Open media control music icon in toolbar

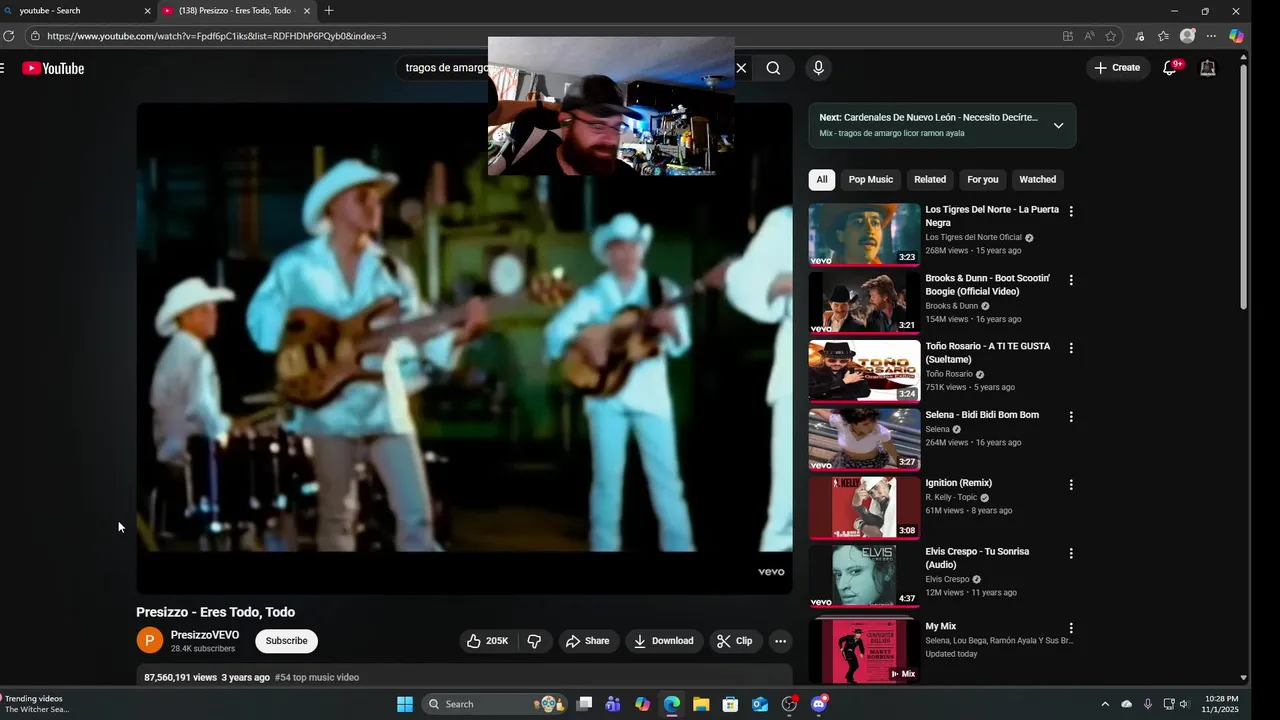coord(1140,36)
